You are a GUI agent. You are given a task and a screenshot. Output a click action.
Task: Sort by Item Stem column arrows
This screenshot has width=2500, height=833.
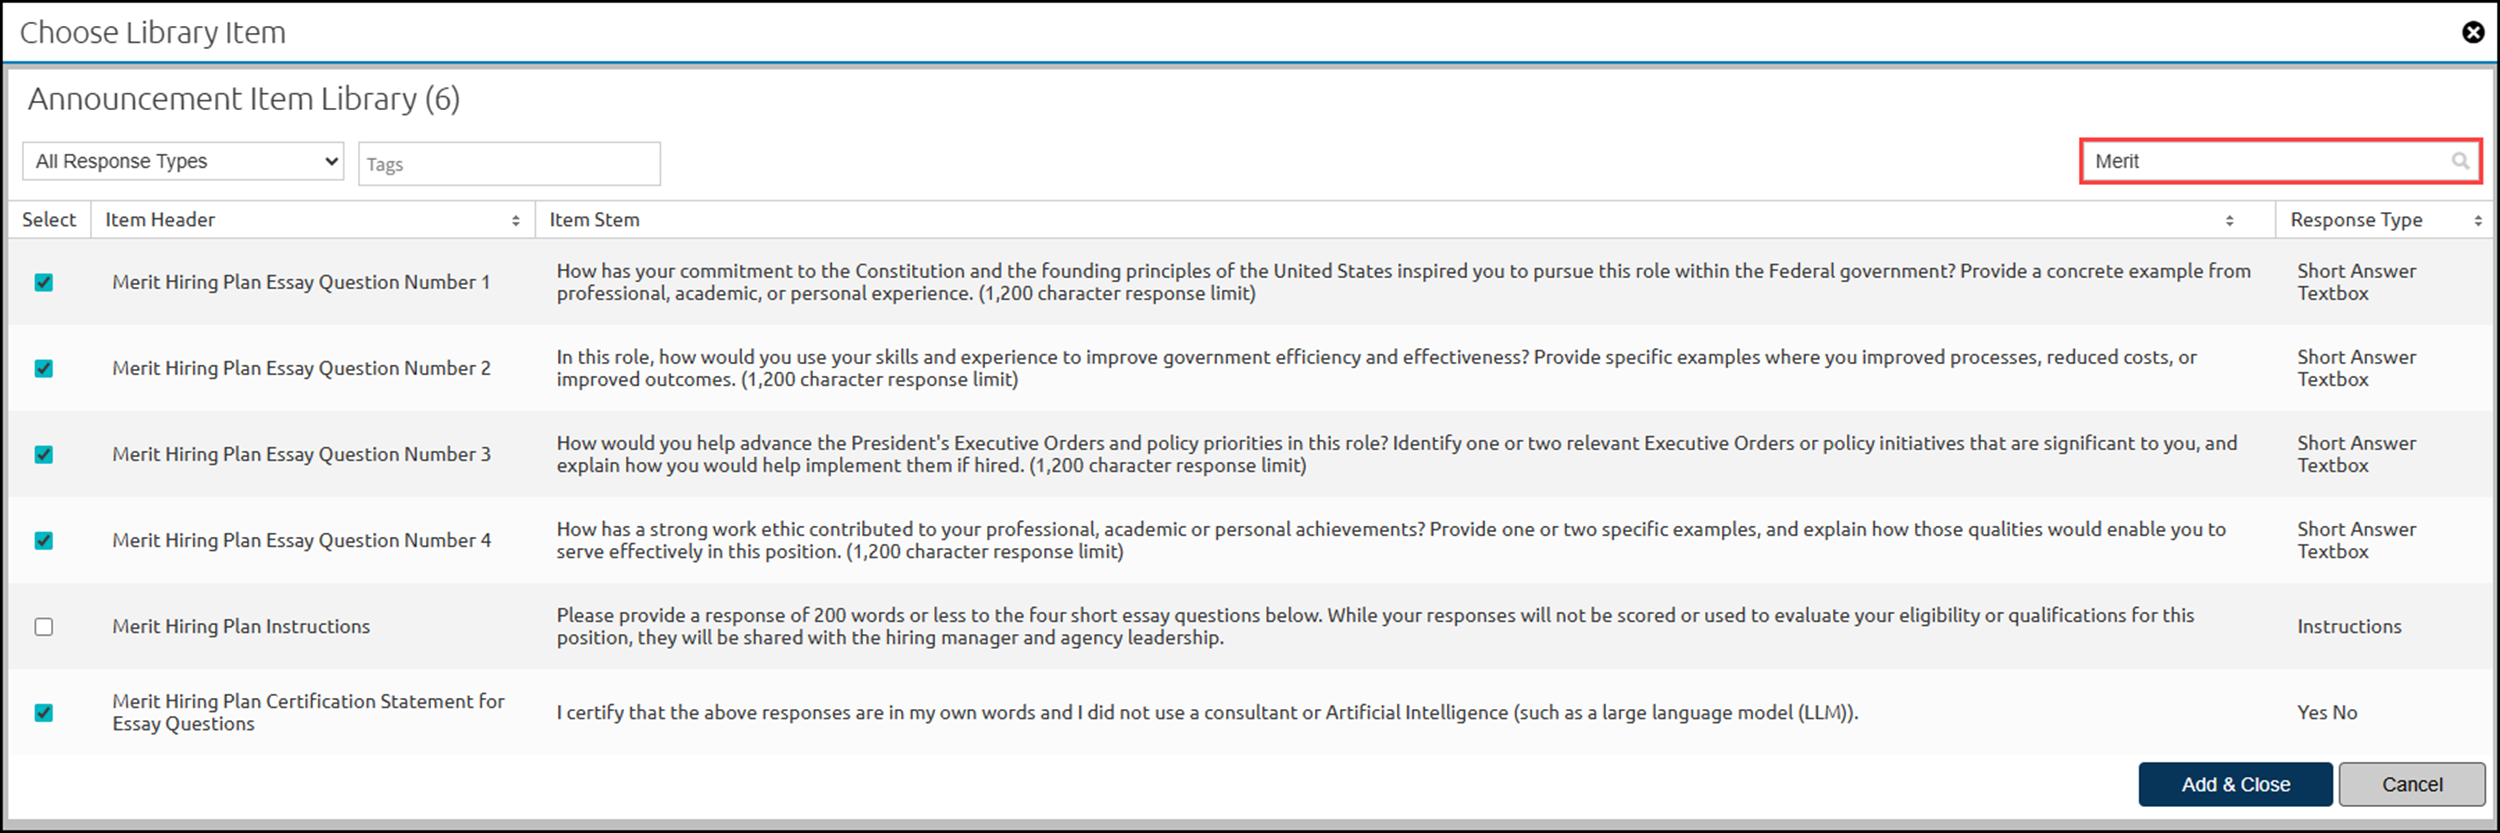click(x=2229, y=221)
